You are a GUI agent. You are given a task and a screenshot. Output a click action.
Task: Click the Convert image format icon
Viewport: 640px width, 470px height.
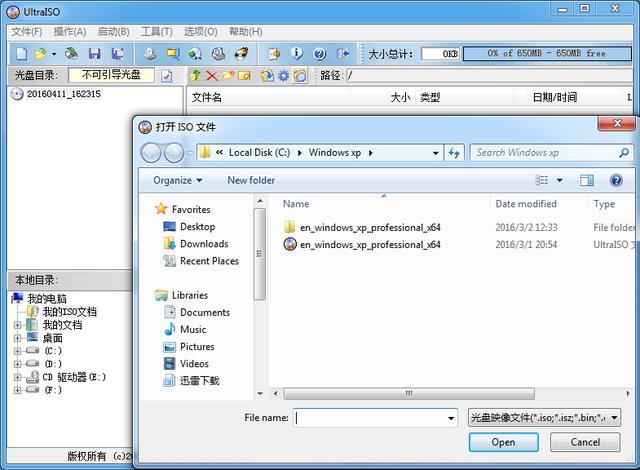tap(173, 53)
